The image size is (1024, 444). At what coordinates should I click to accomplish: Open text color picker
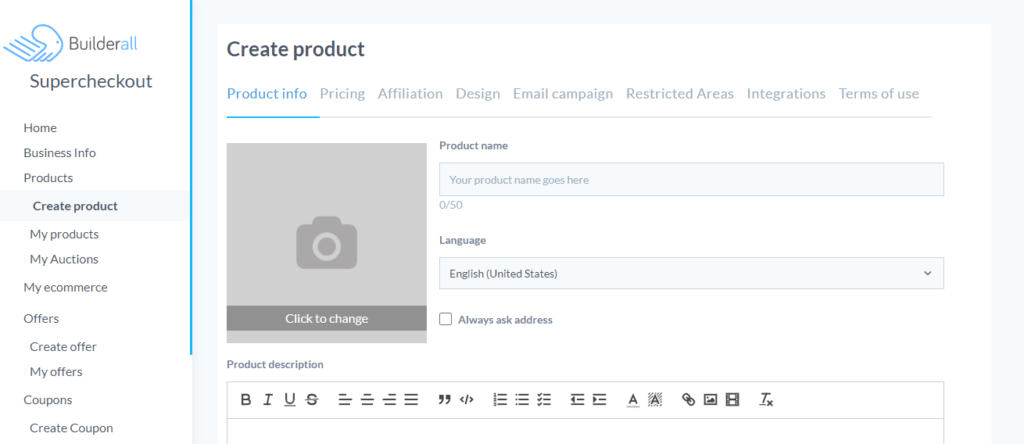pos(633,400)
